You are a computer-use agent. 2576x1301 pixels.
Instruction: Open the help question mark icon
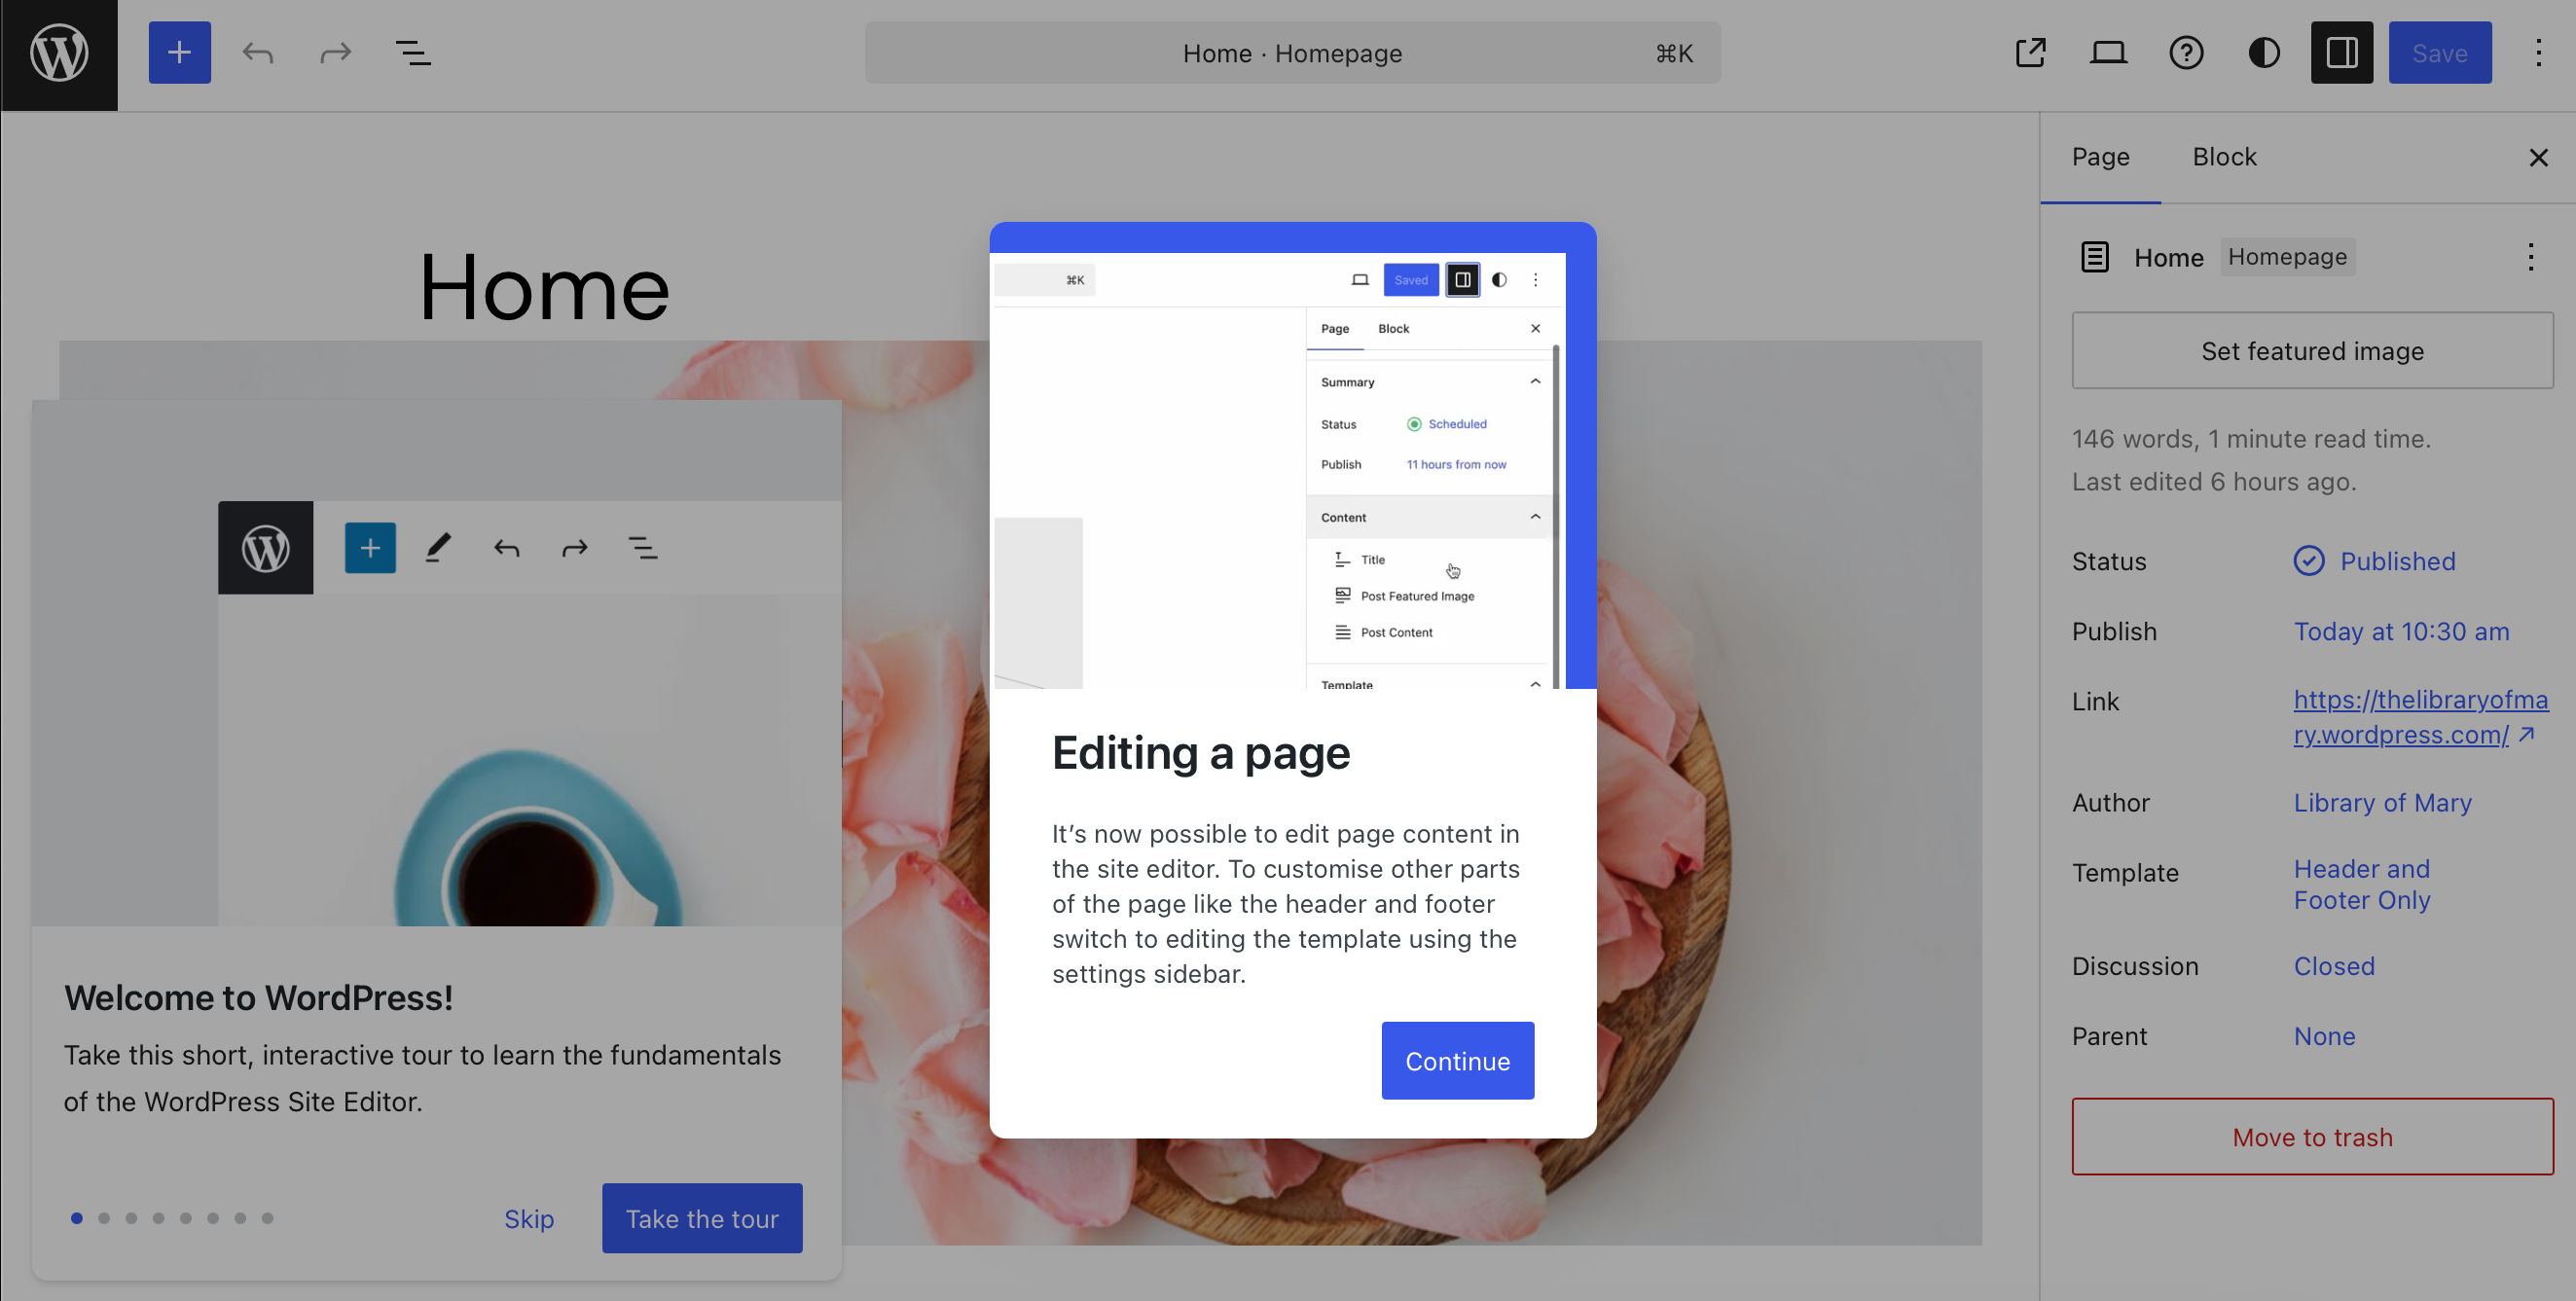point(2186,53)
